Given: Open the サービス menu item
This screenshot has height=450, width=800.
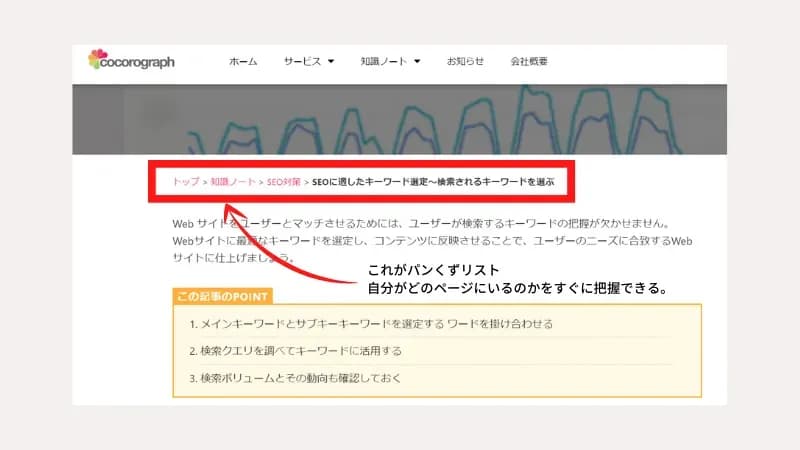Looking at the screenshot, I should [x=303, y=61].
